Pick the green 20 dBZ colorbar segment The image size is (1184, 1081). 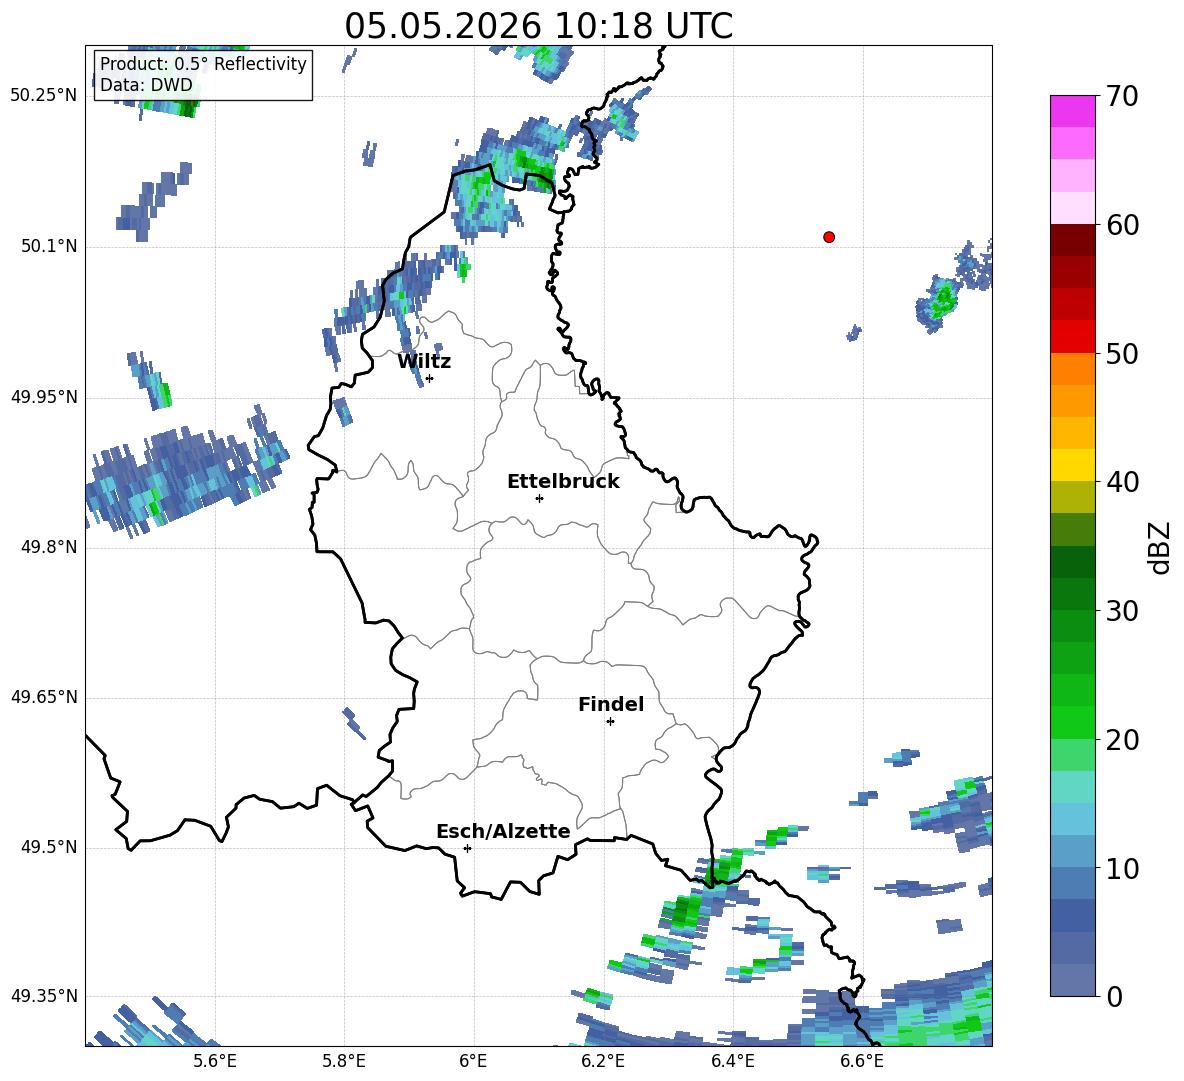(1072, 722)
